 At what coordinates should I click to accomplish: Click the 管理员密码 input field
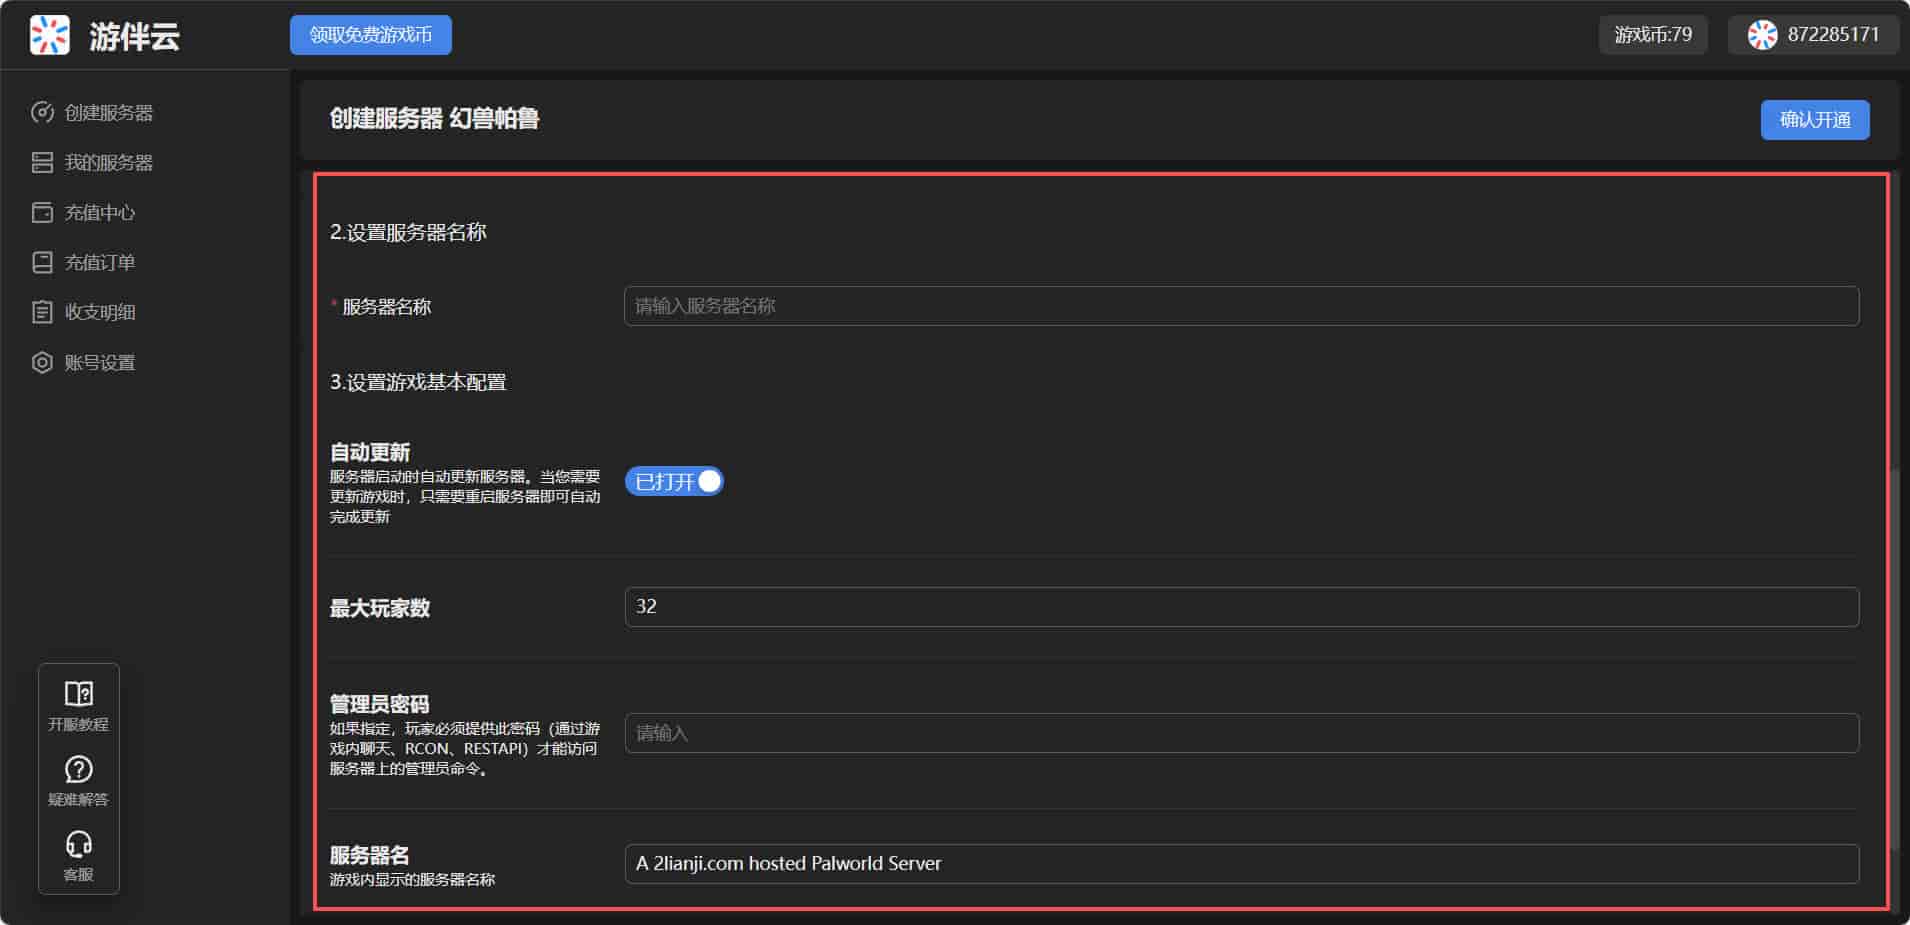(x=1241, y=733)
